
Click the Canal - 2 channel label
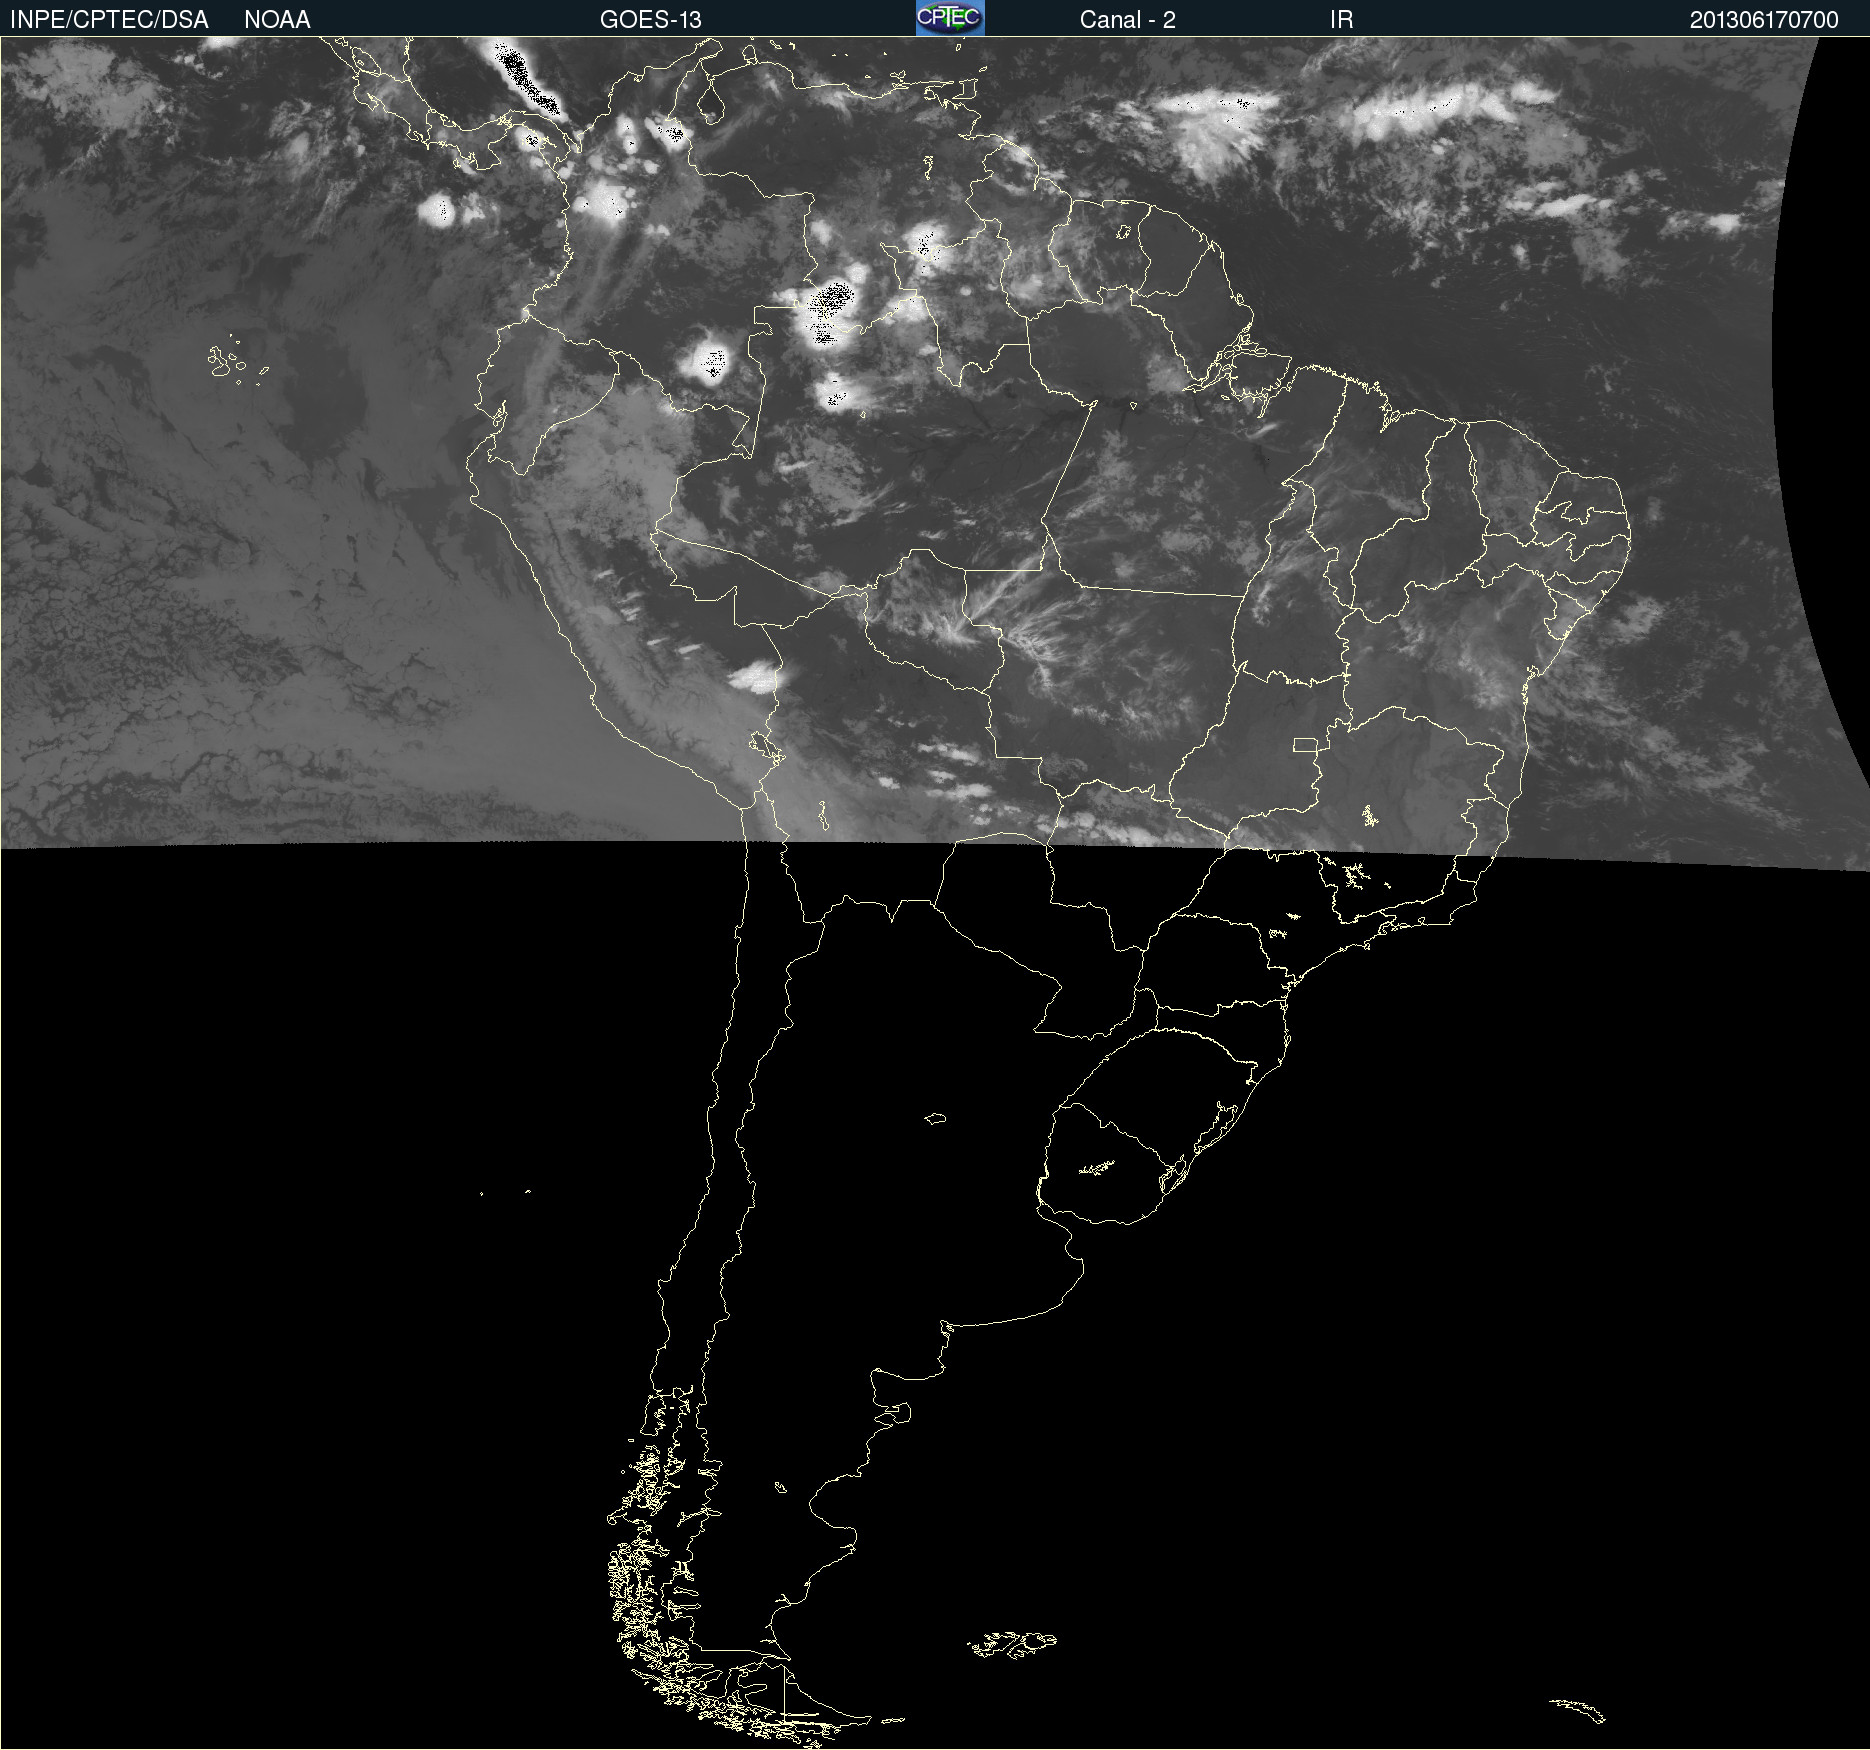[1127, 20]
